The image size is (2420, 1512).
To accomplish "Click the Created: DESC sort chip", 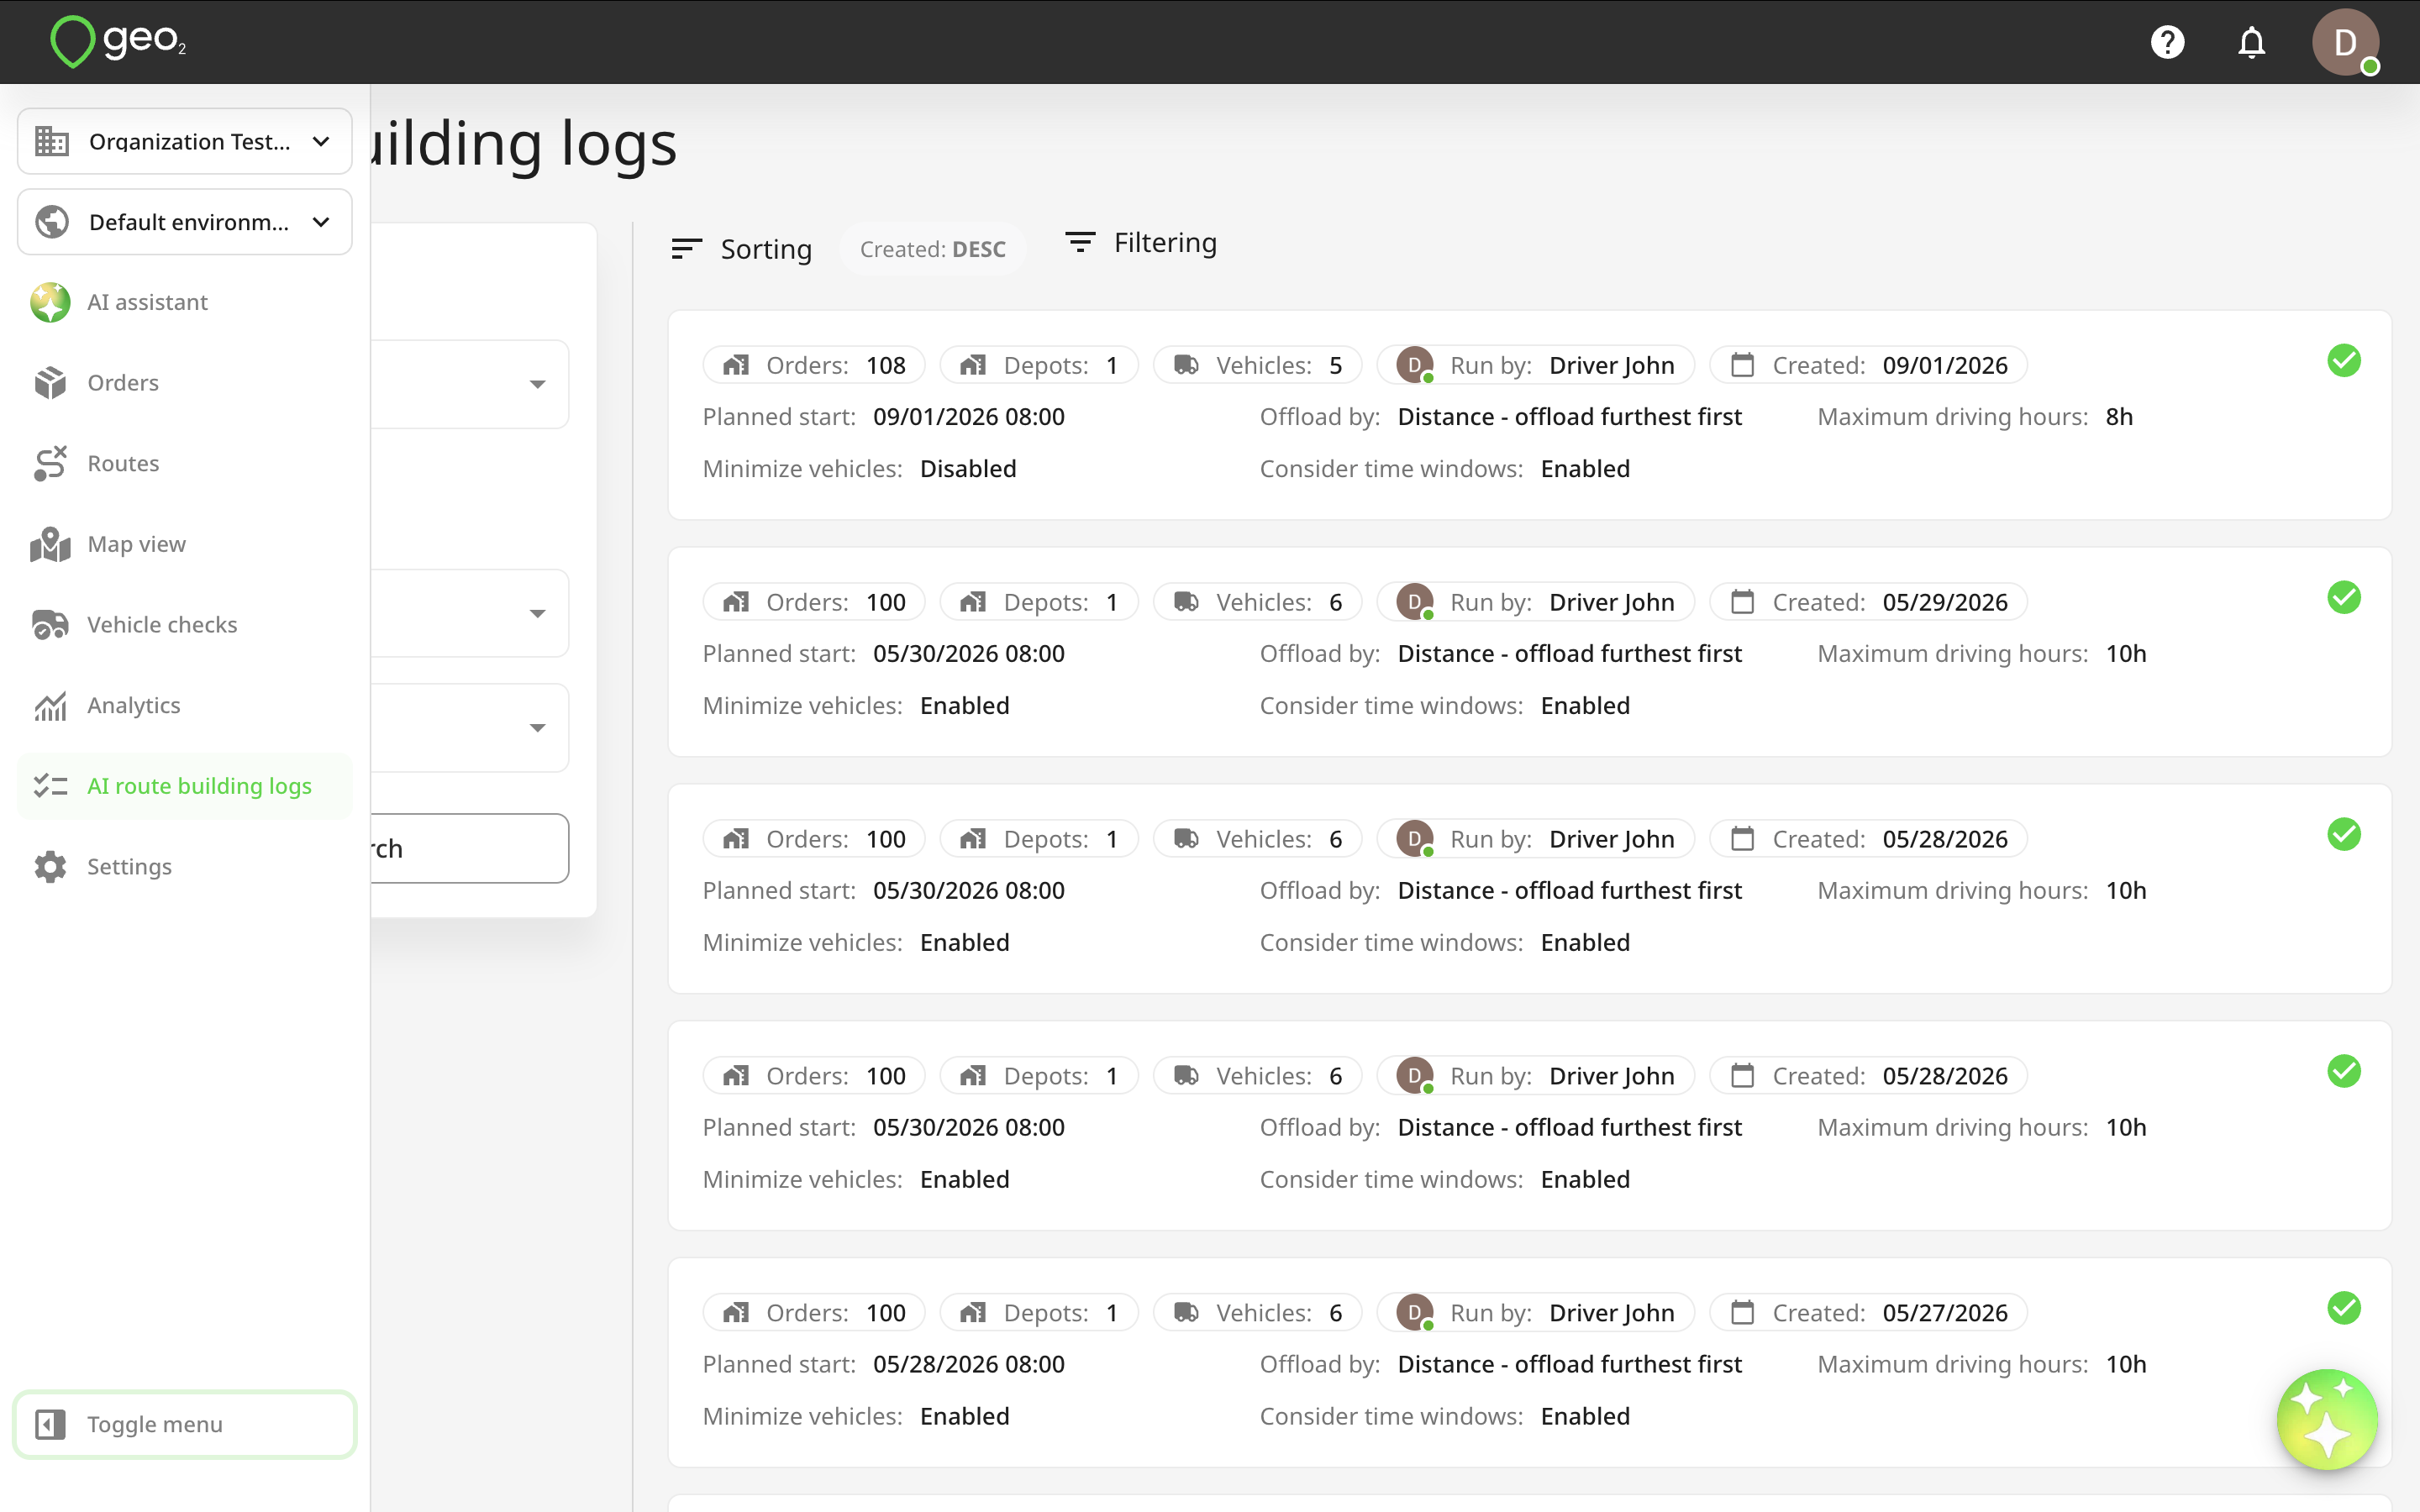I will coord(933,249).
